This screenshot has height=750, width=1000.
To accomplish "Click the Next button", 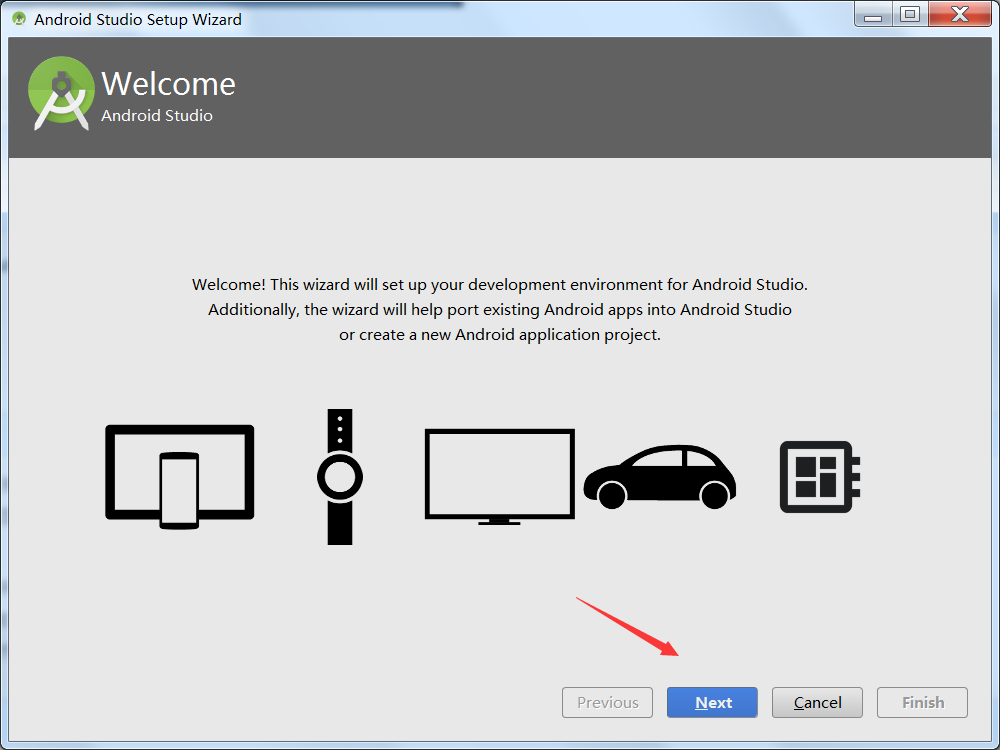I will pyautogui.click(x=712, y=702).
